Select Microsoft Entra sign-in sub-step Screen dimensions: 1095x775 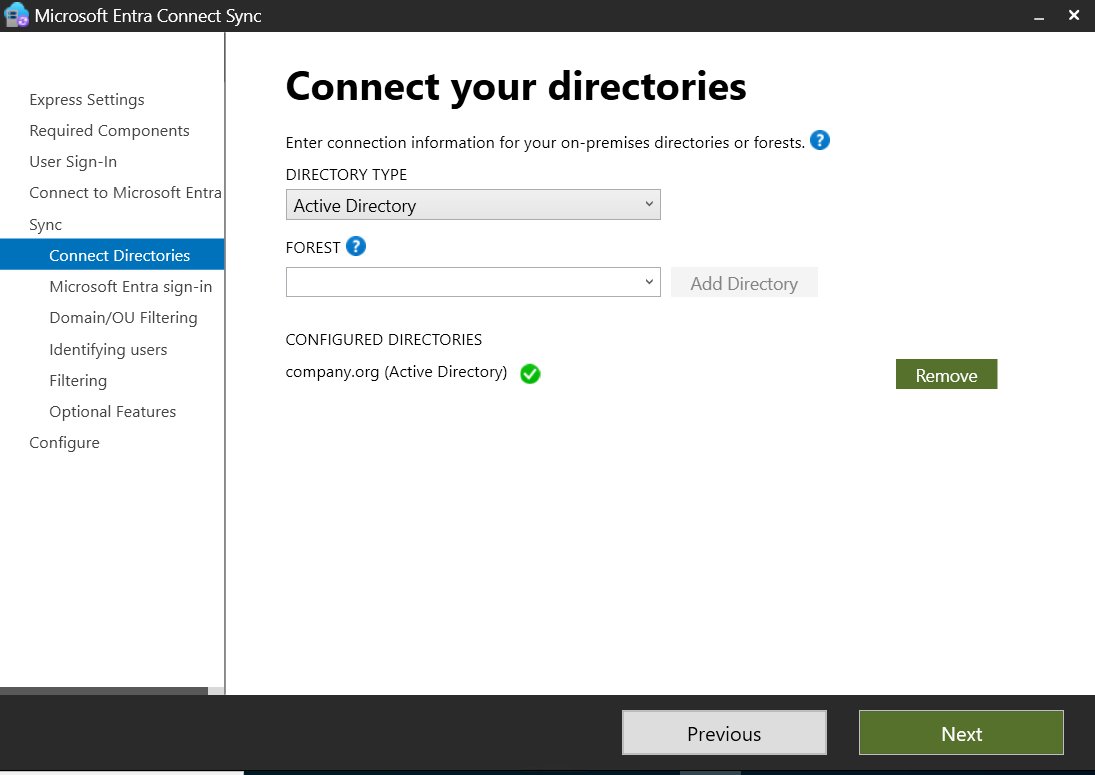pyautogui.click(x=130, y=287)
